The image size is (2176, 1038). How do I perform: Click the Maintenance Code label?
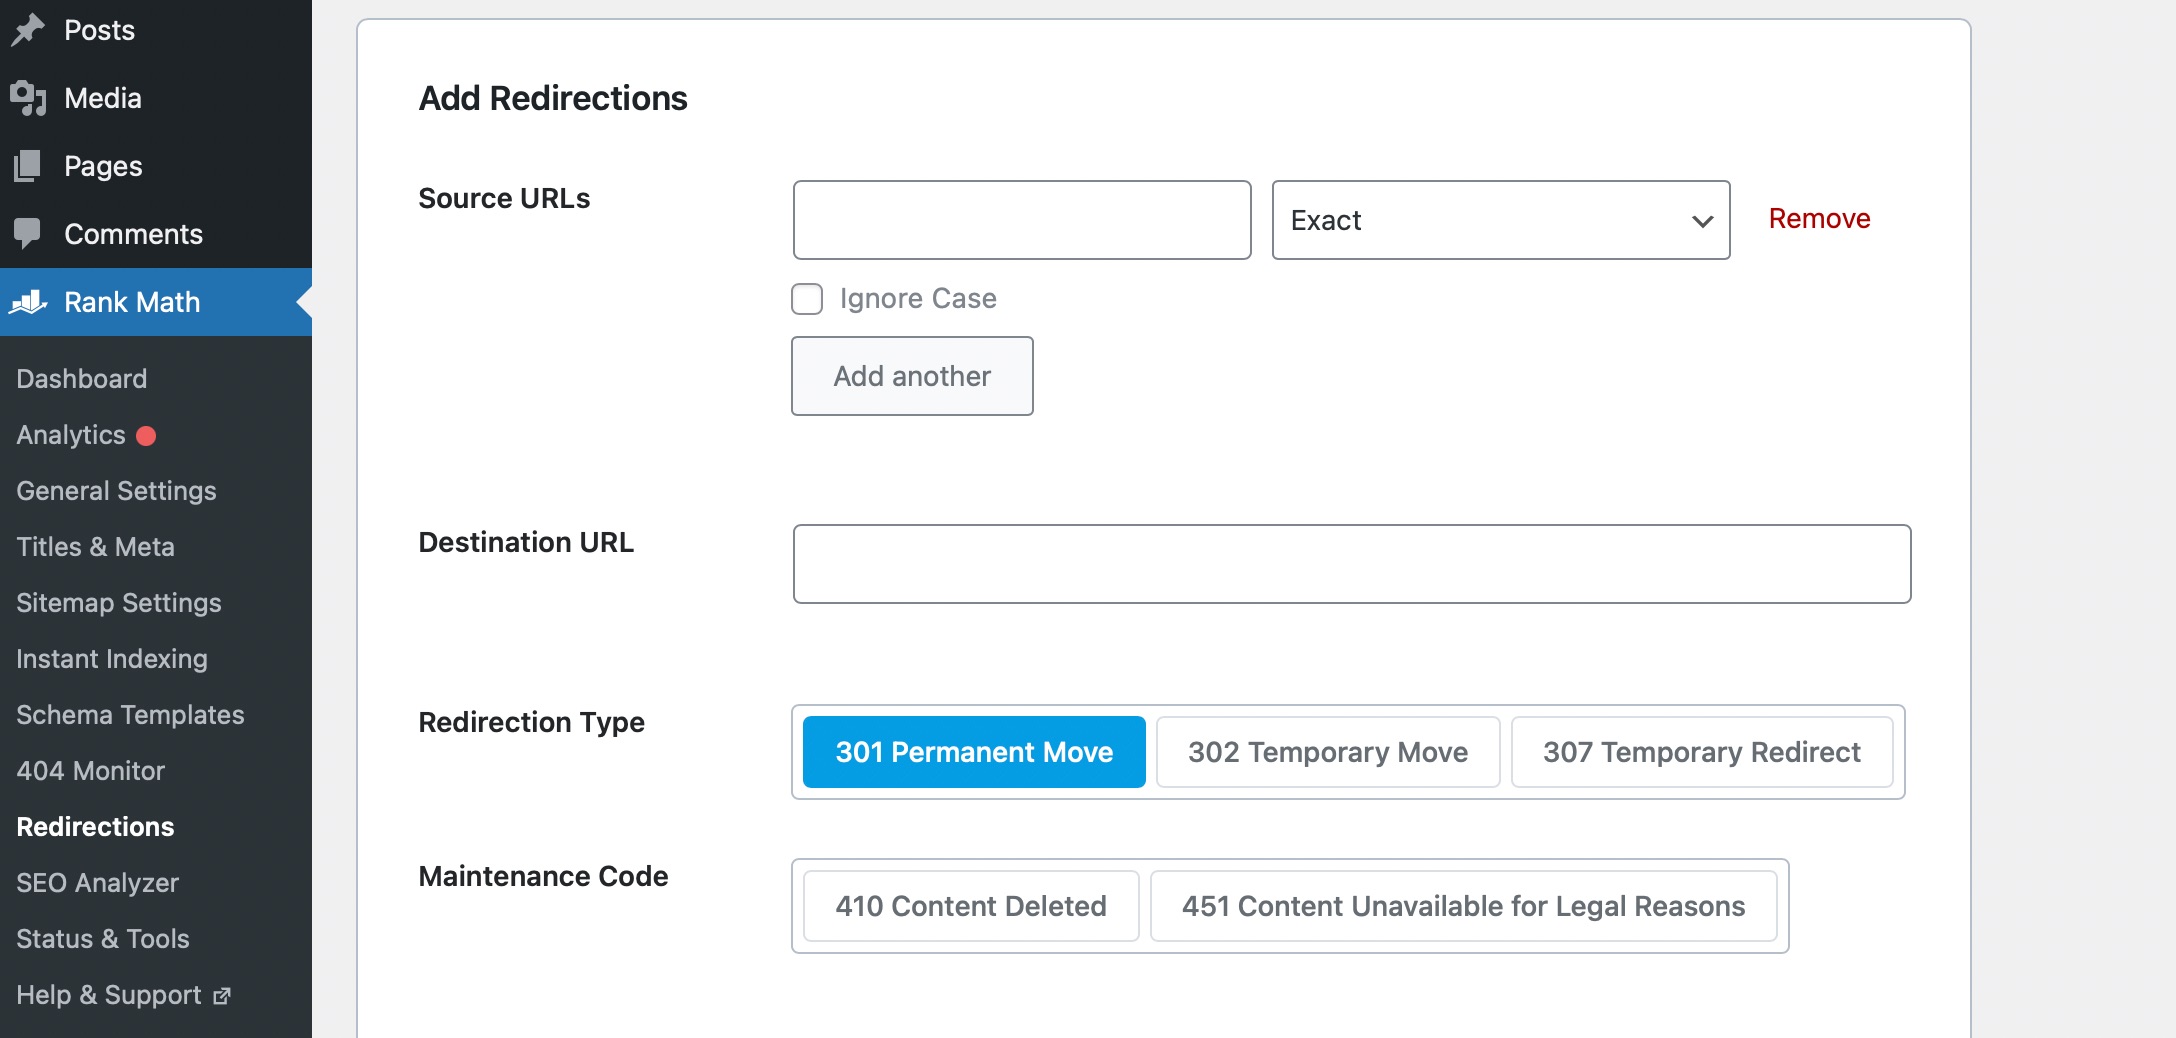(543, 876)
